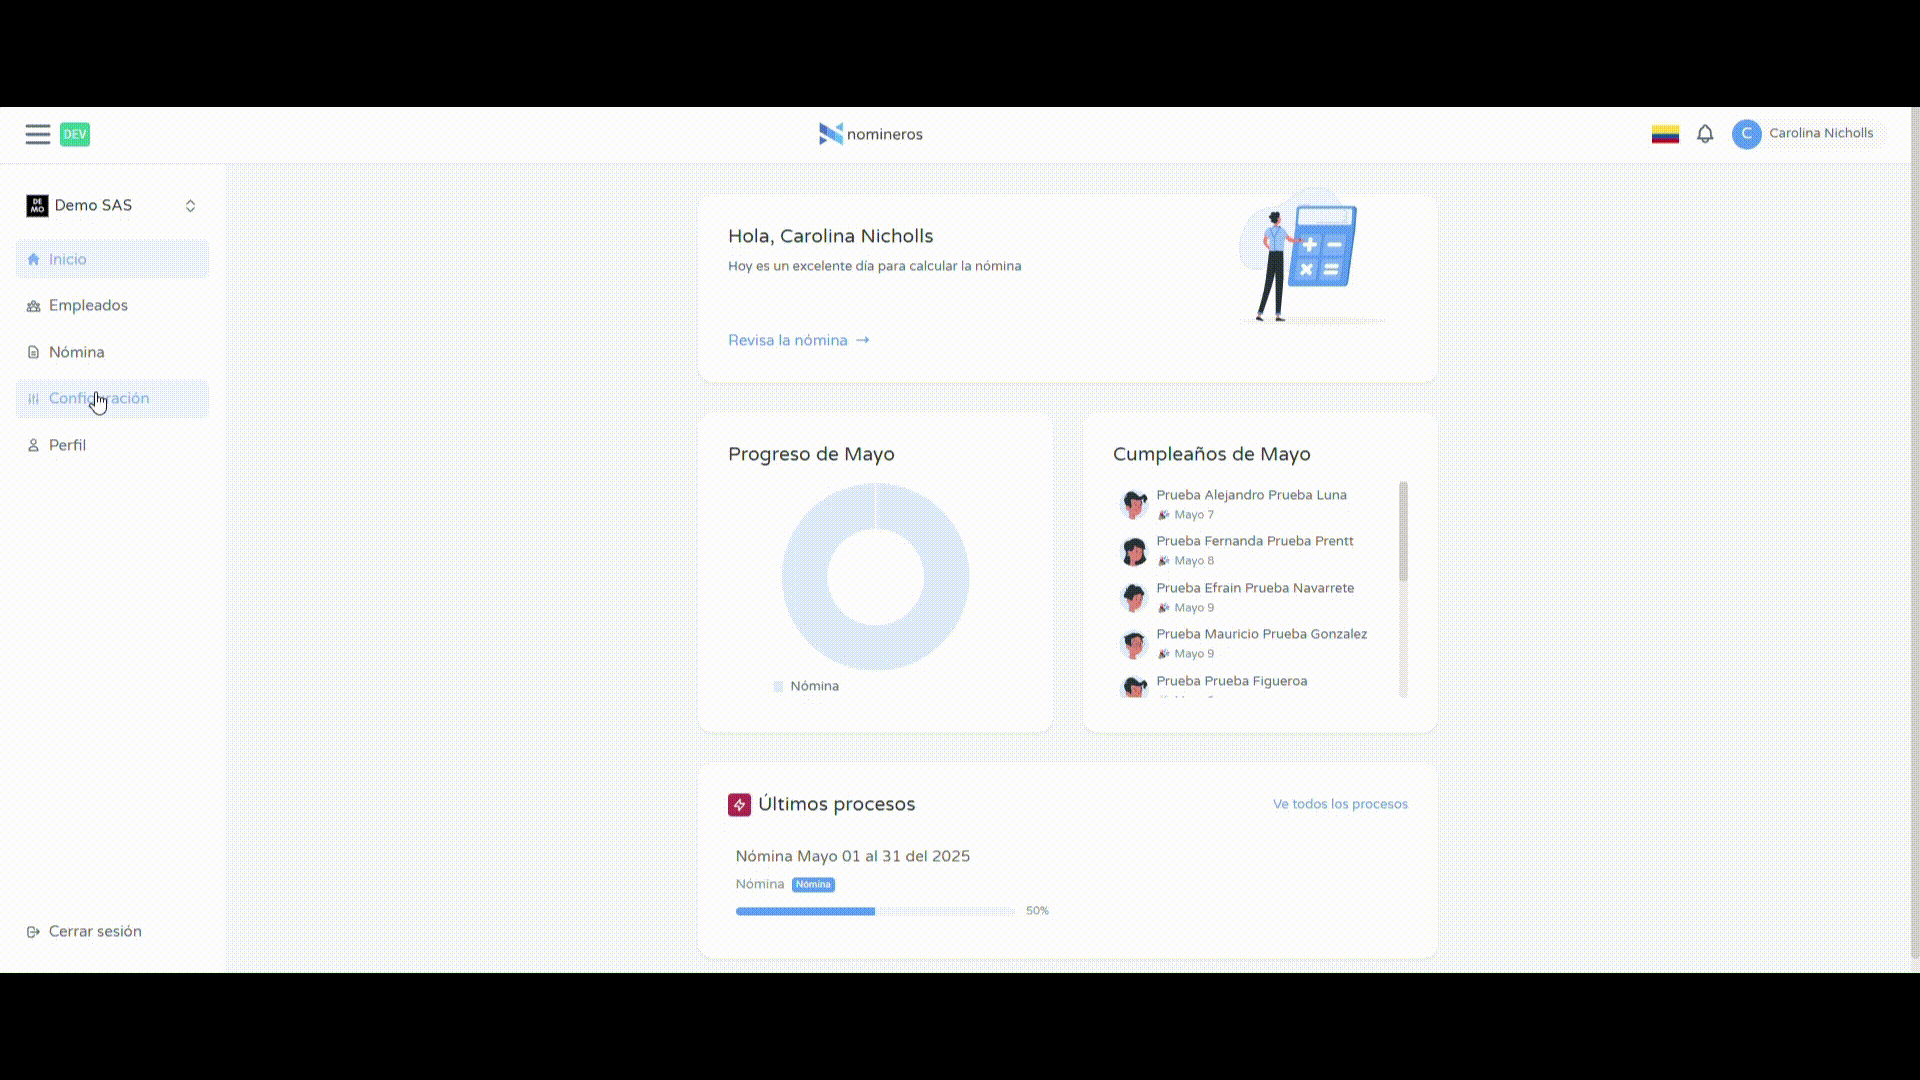Screen dimensions: 1920x1080
Task: Click the Cerrar sesión logout icon
Action: tap(33, 932)
